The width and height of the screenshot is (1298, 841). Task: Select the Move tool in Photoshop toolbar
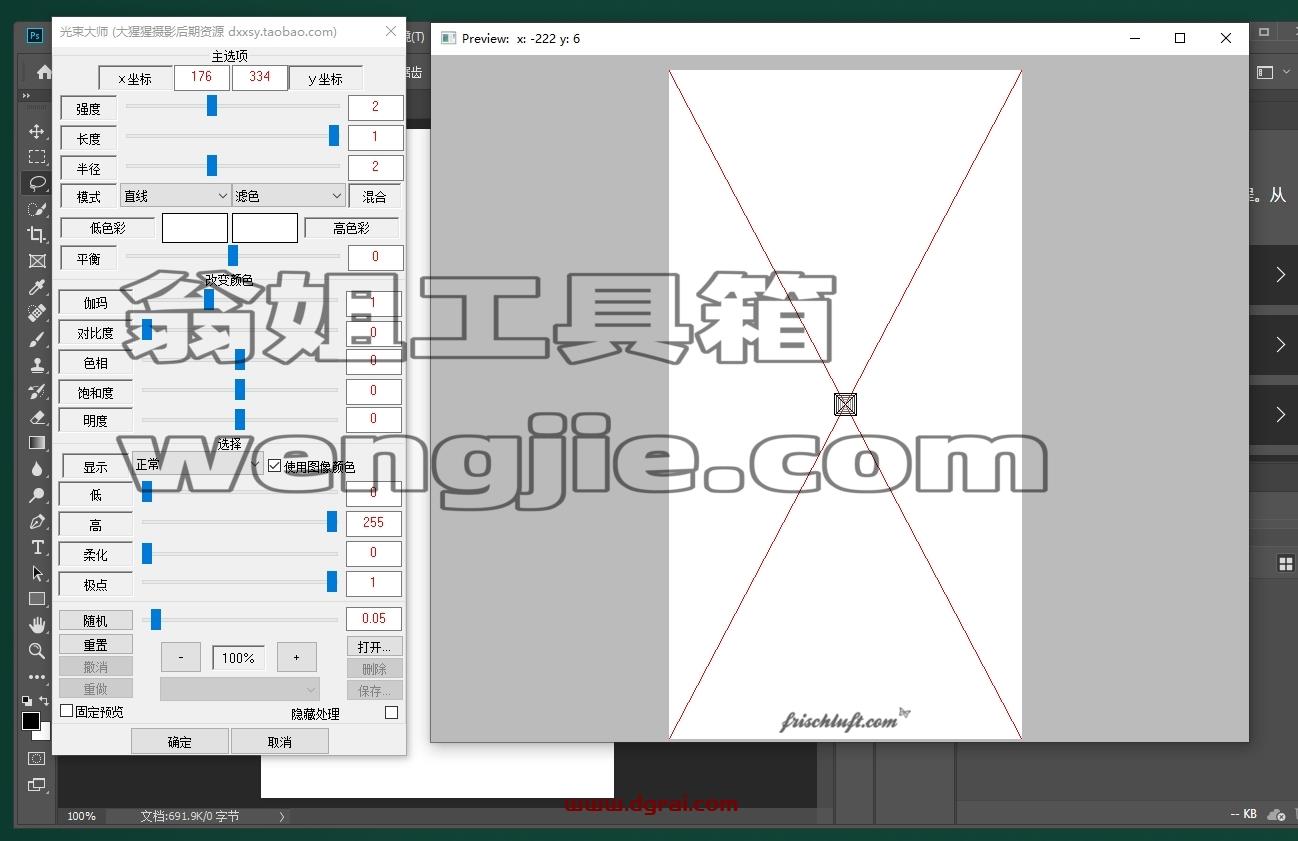pyautogui.click(x=37, y=131)
